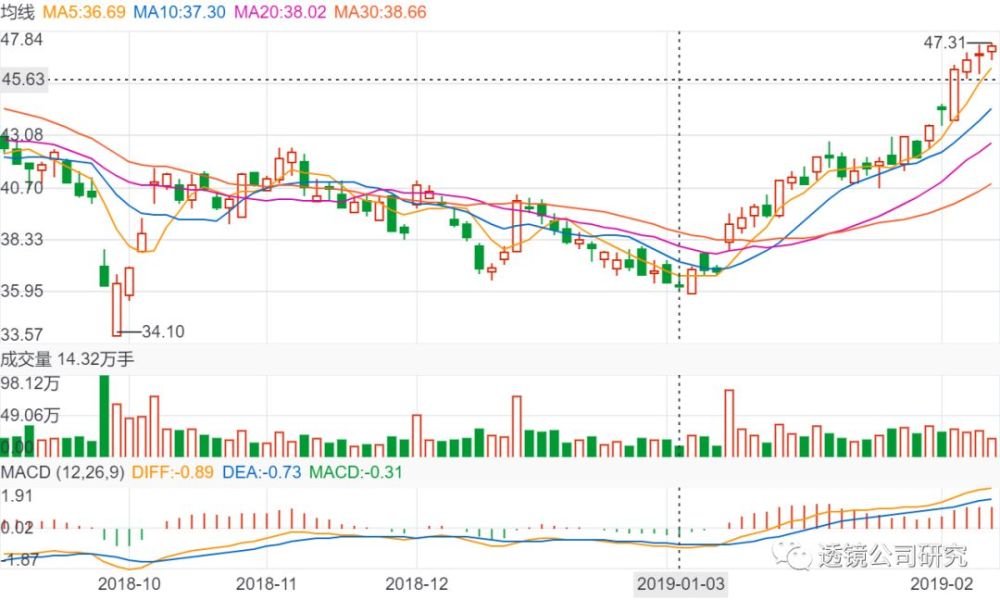Click the 33.57 price axis value

point(22,334)
